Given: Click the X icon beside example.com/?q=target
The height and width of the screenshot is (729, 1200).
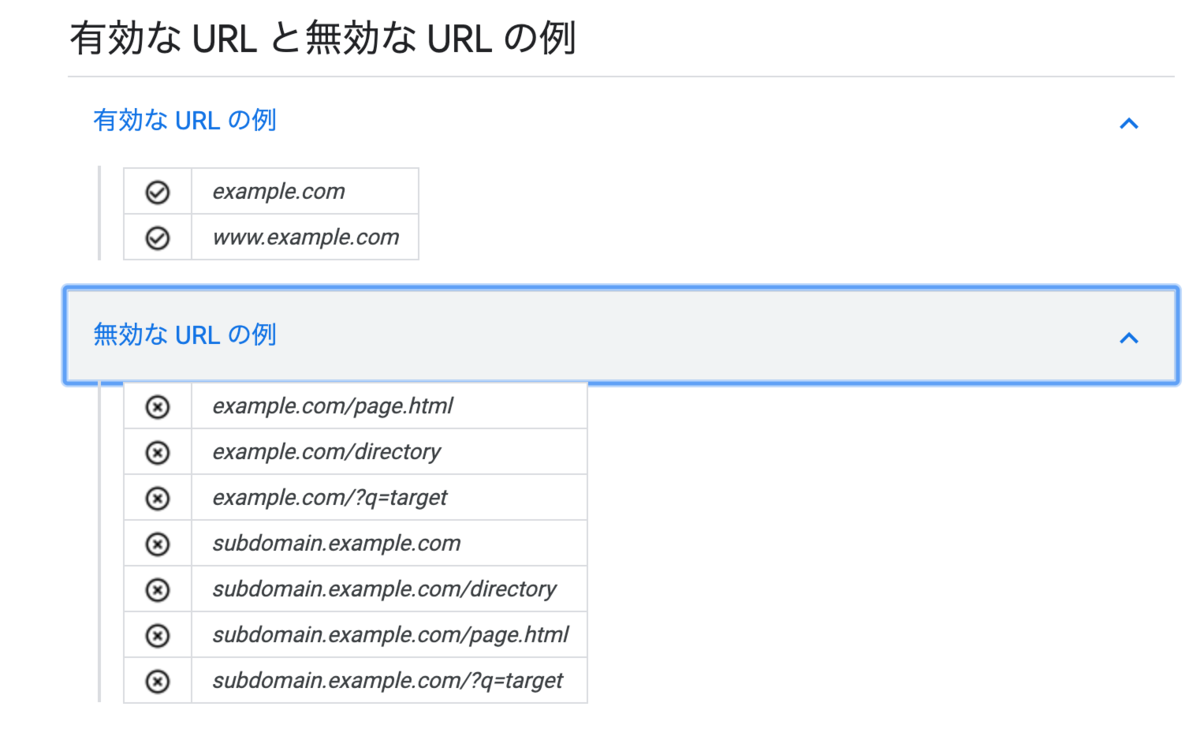Looking at the screenshot, I should (157, 498).
